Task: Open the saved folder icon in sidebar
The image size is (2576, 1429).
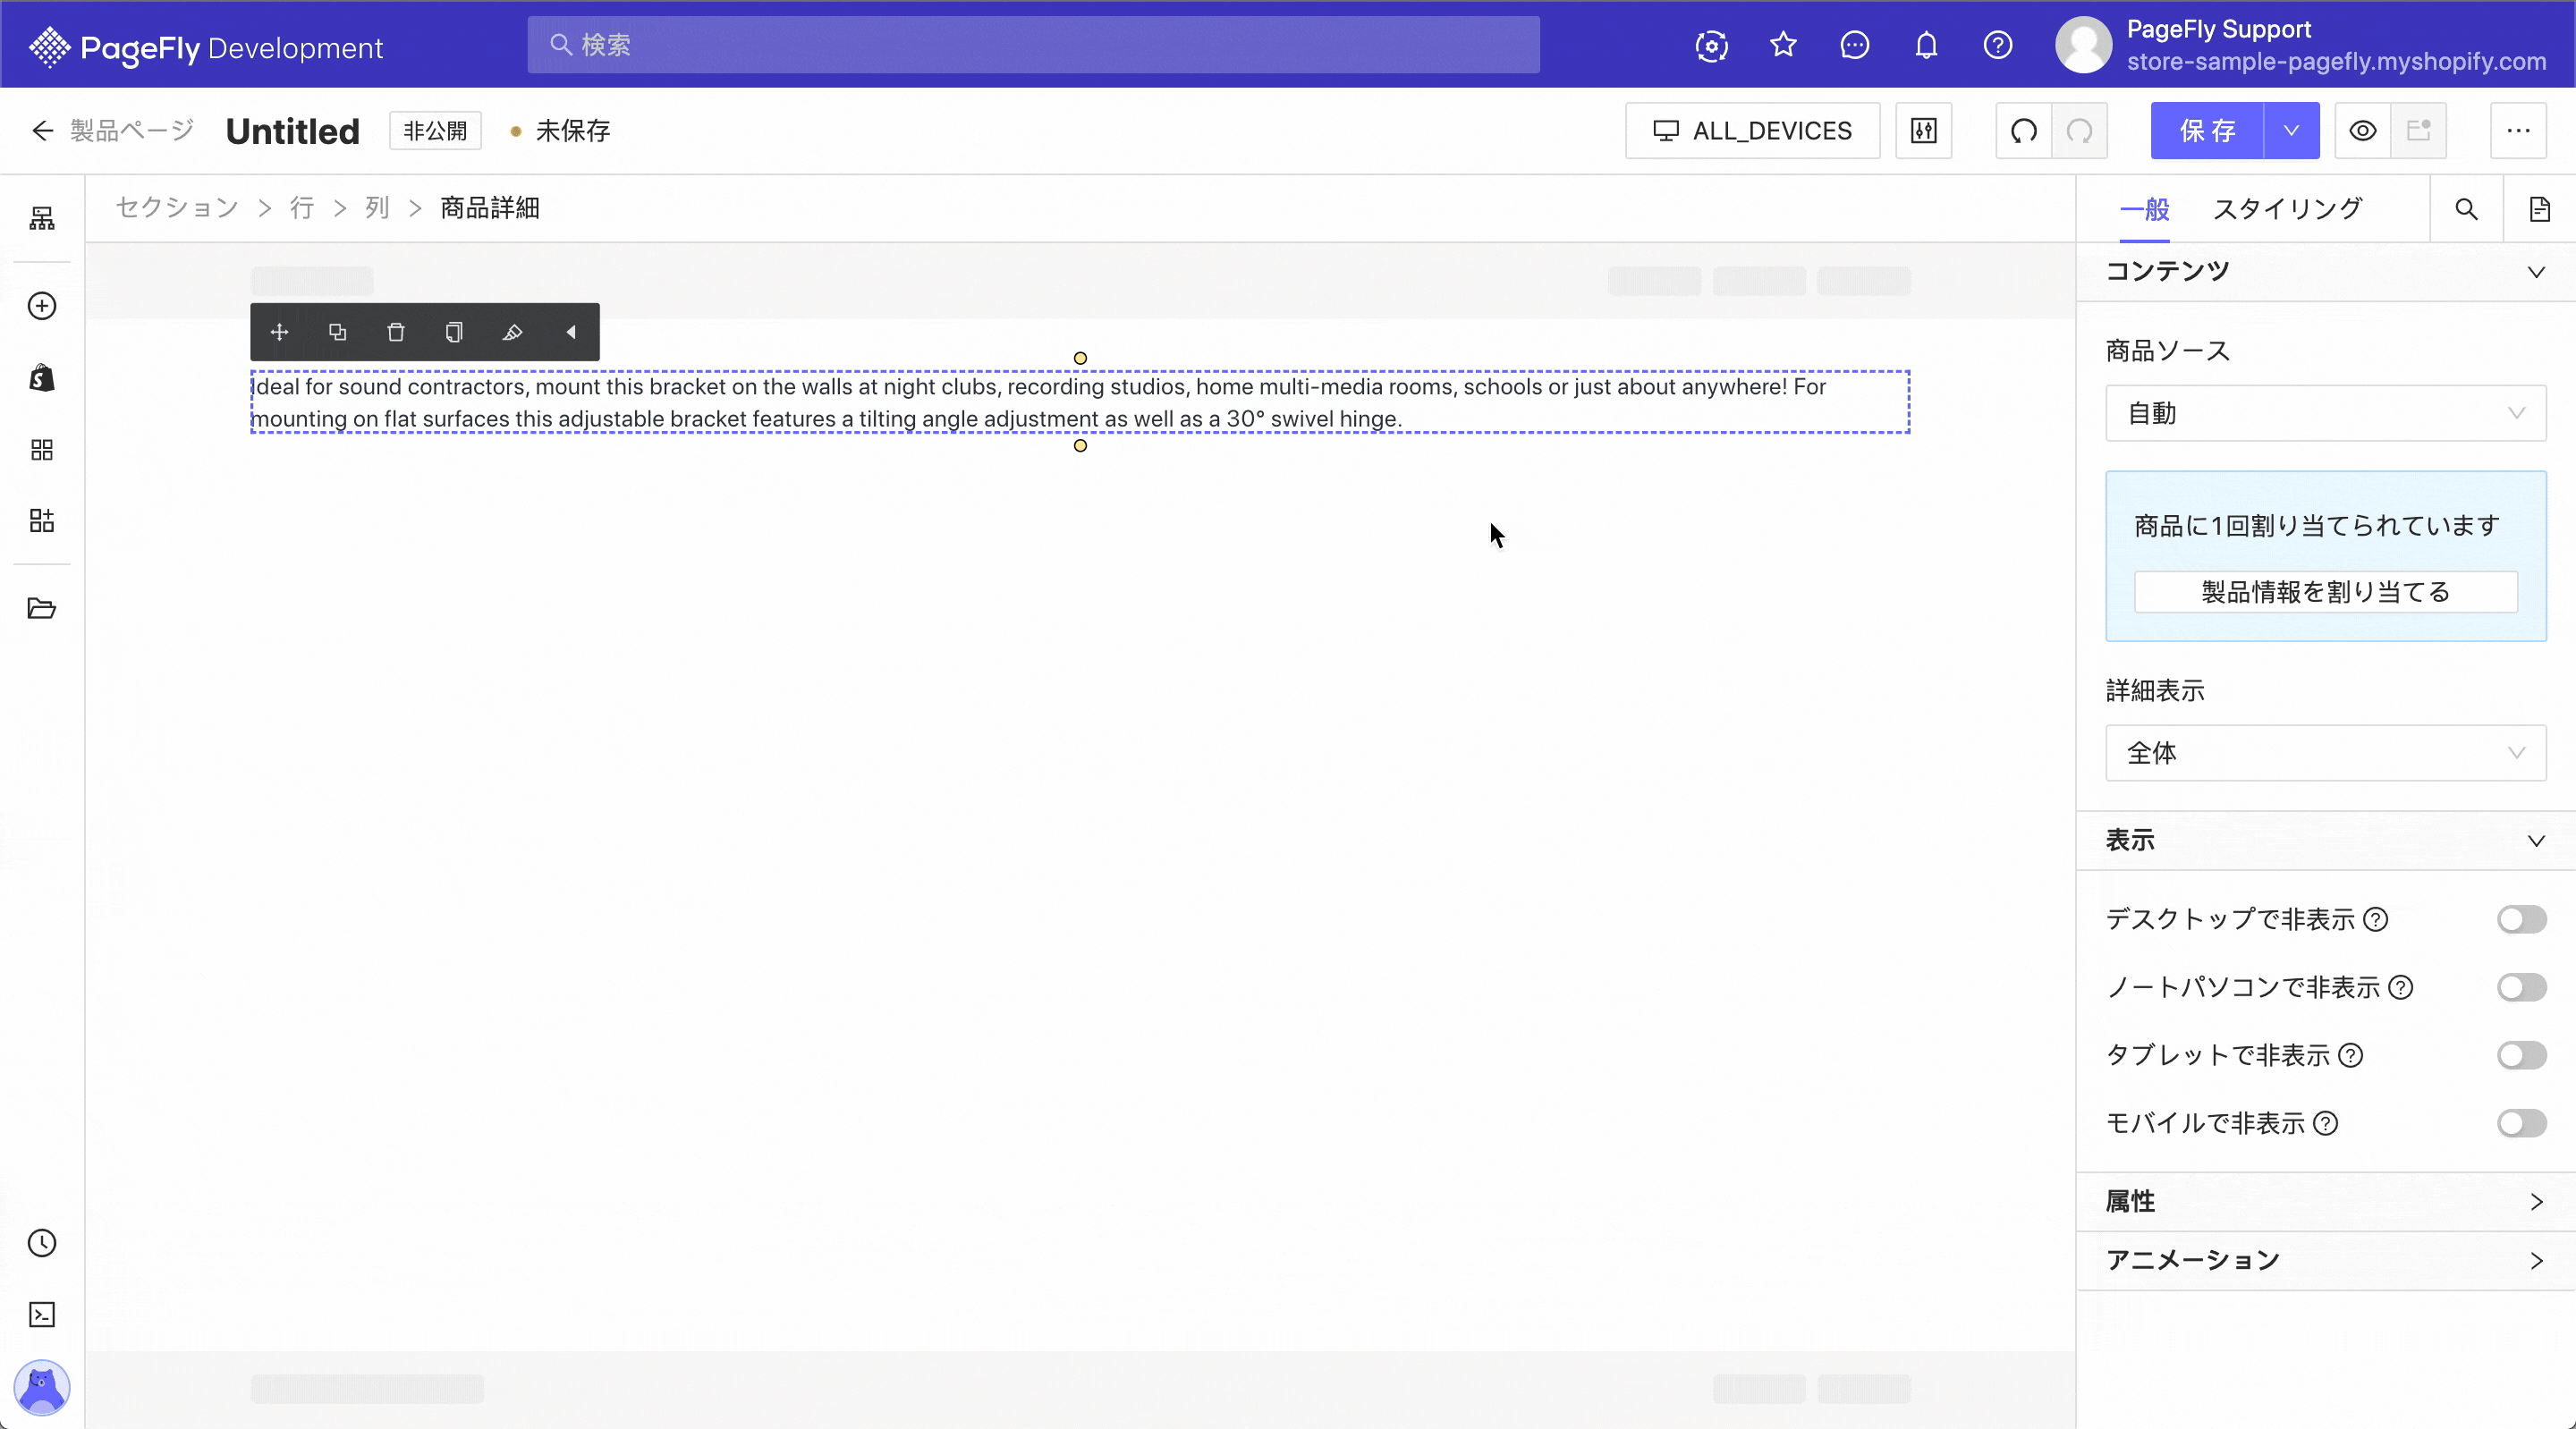Action: pyautogui.click(x=42, y=608)
